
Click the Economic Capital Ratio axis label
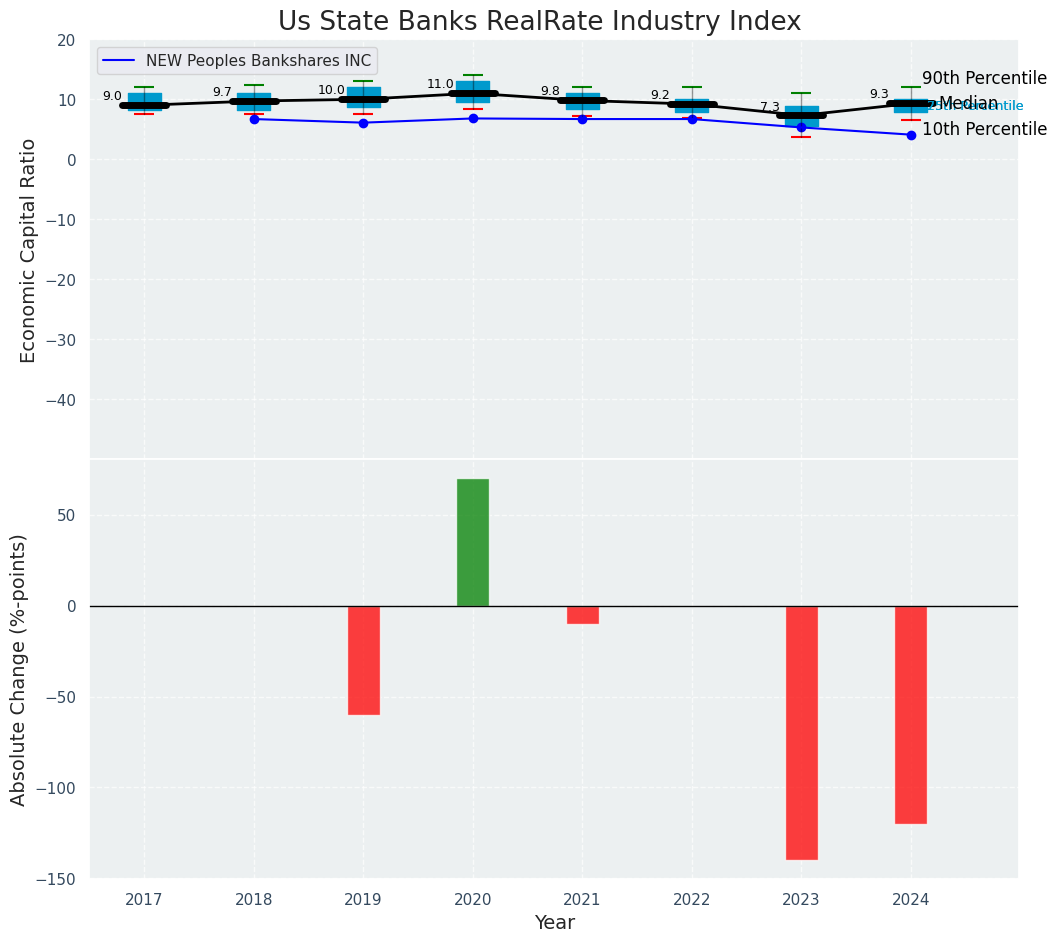click(x=28, y=251)
